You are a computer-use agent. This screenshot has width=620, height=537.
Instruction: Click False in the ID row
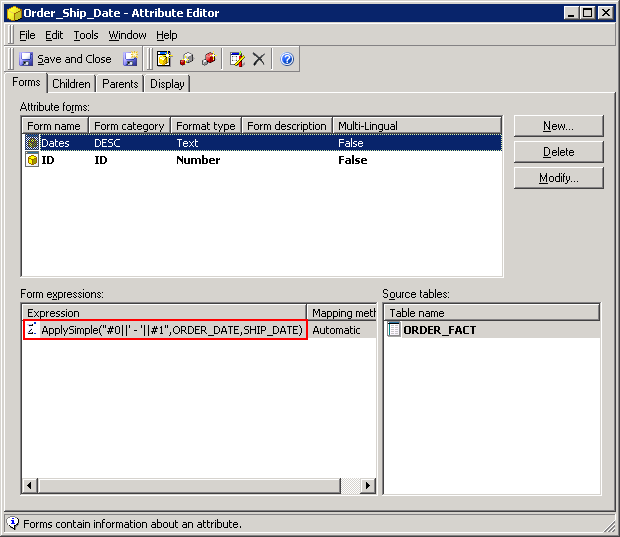[353, 160]
